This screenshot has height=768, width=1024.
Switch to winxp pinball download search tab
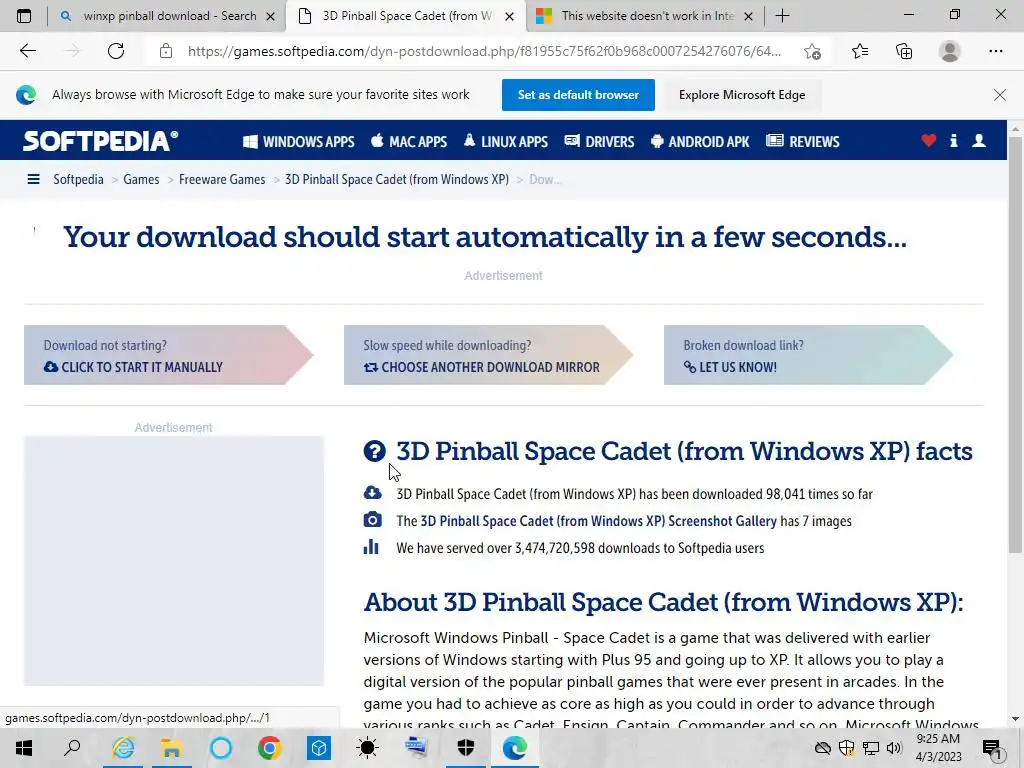tap(167, 16)
